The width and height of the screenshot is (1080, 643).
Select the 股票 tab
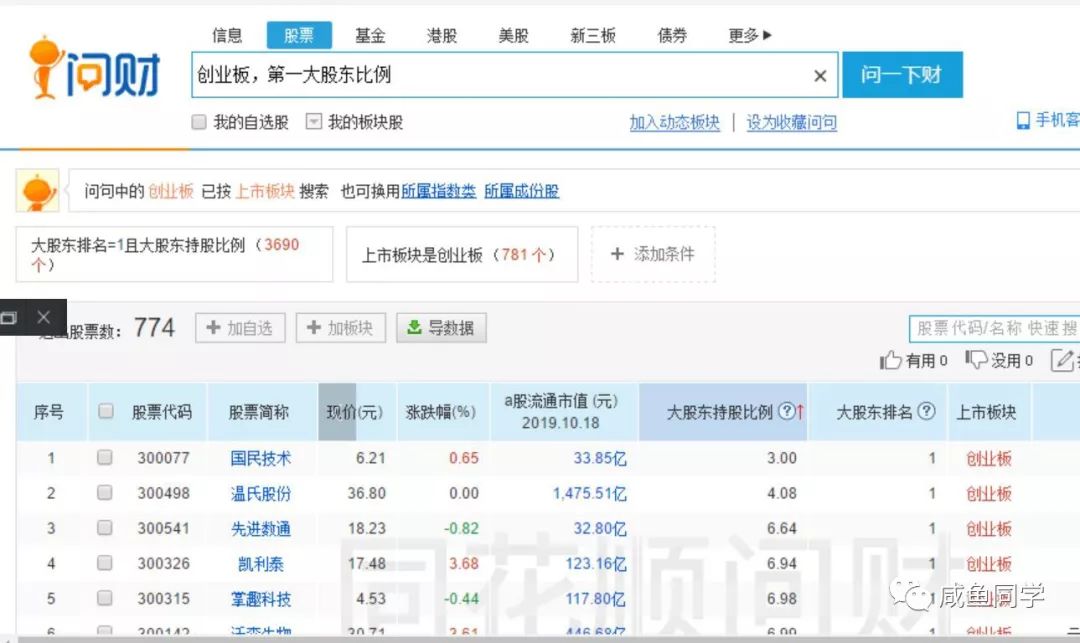[x=299, y=35]
